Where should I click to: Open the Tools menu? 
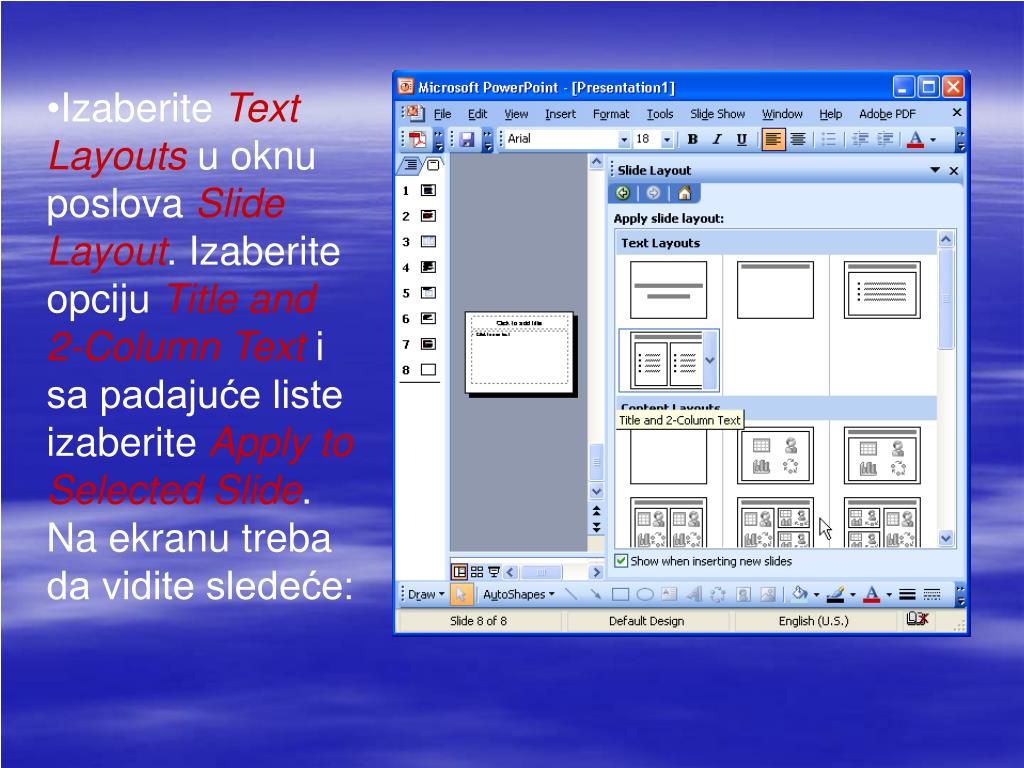click(660, 114)
